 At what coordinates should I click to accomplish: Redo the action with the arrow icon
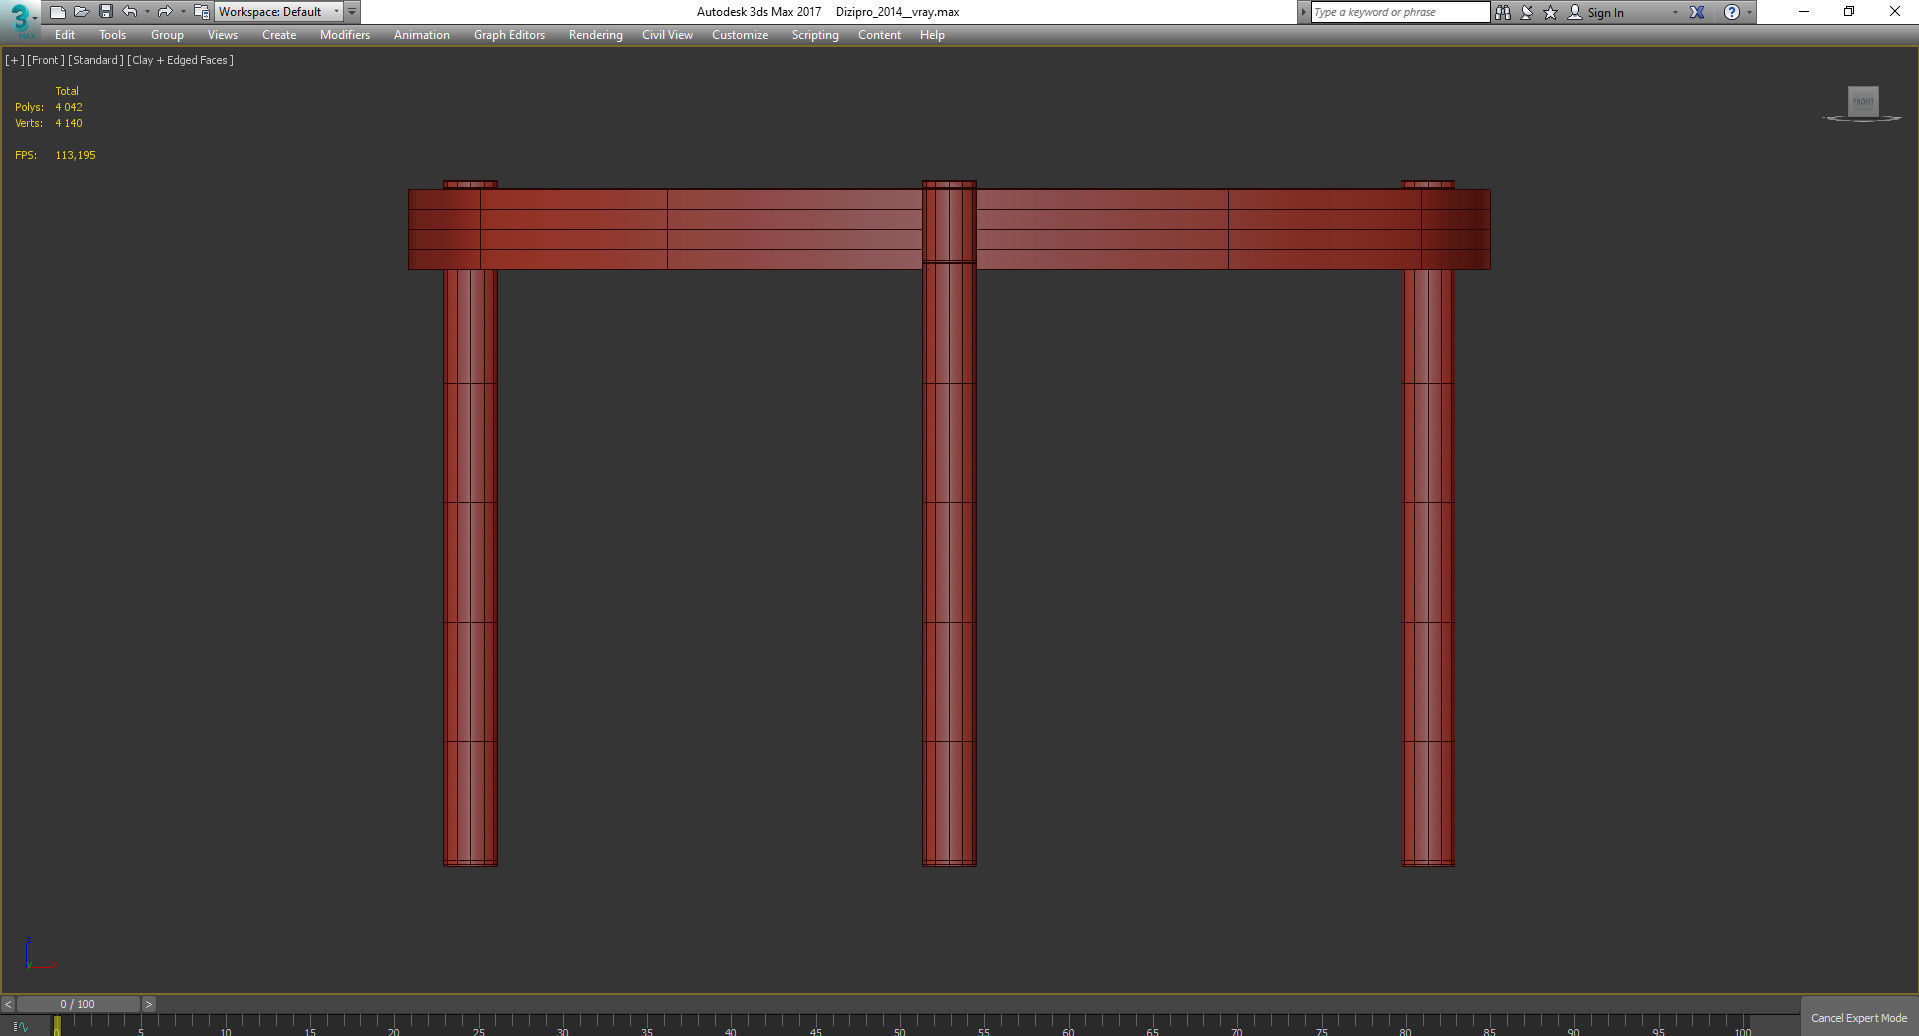[x=165, y=12]
